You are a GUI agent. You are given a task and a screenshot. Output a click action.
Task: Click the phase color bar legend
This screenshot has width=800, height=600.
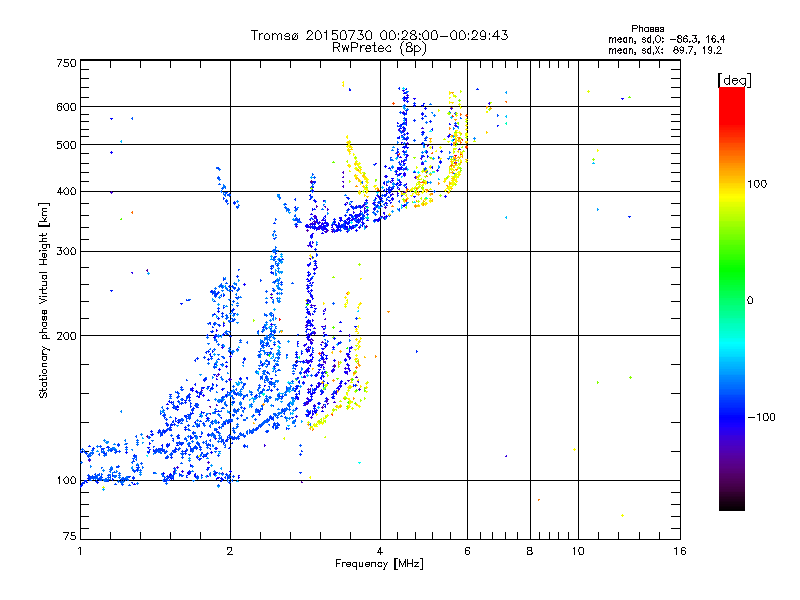732,298
